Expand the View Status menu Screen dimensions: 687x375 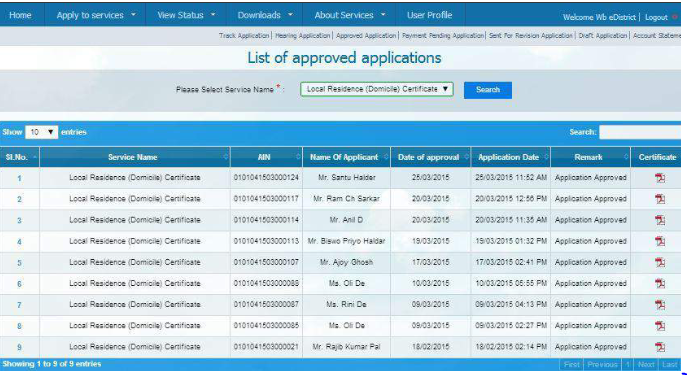click(x=186, y=15)
